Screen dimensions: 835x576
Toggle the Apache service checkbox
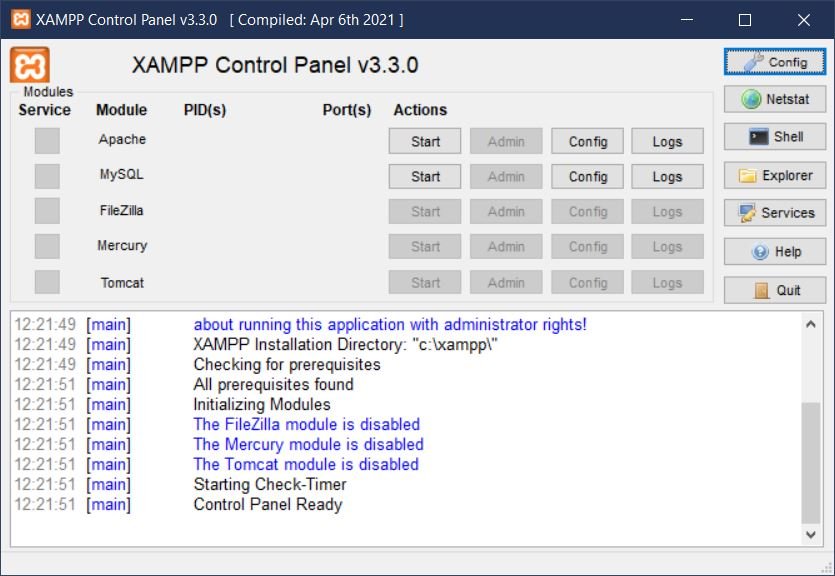coord(47,141)
